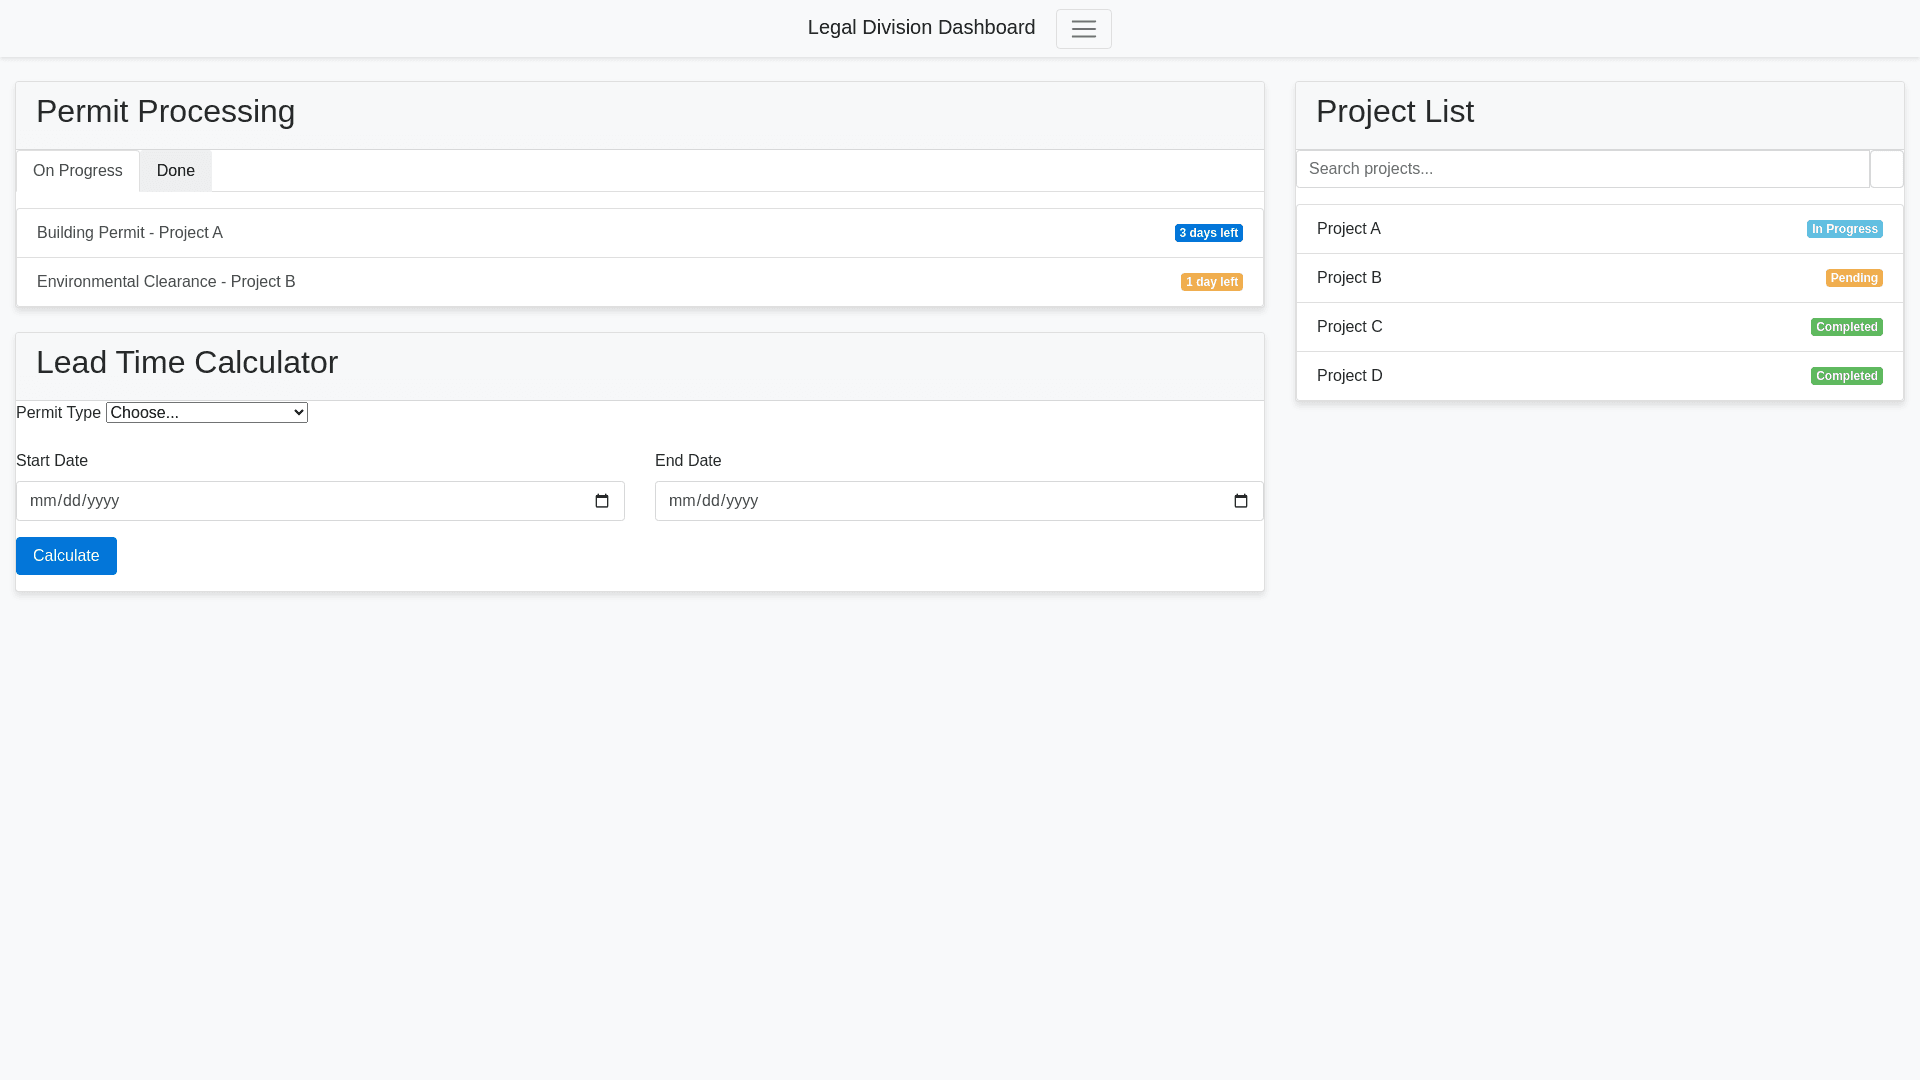This screenshot has width=1920, height=1080.
Task: Focus the Search projects input field
Action: tap(1582, 169)
